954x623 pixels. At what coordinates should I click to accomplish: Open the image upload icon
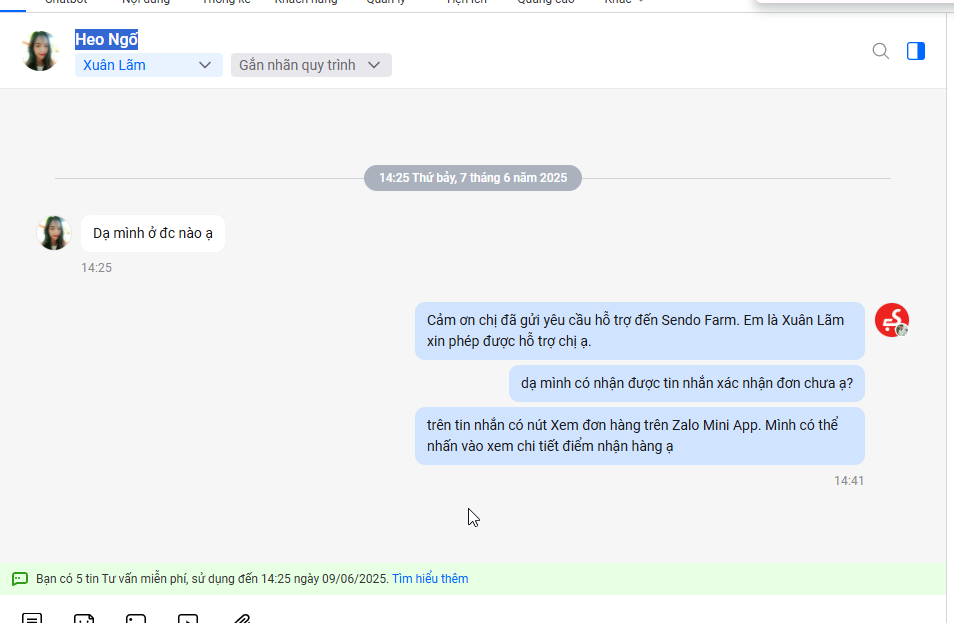[x=136, y=618]
